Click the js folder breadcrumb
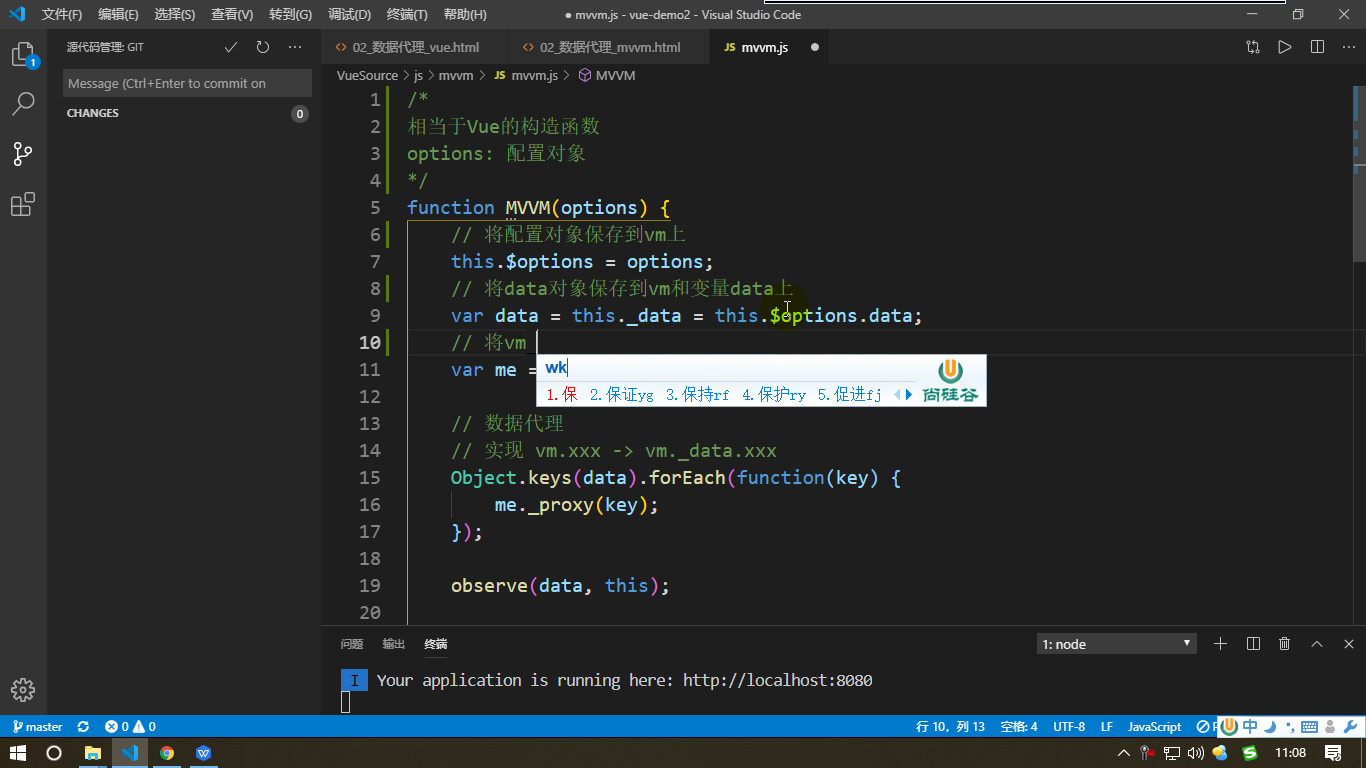This screenshot has width=1366, height=768. tap(419, 75)
